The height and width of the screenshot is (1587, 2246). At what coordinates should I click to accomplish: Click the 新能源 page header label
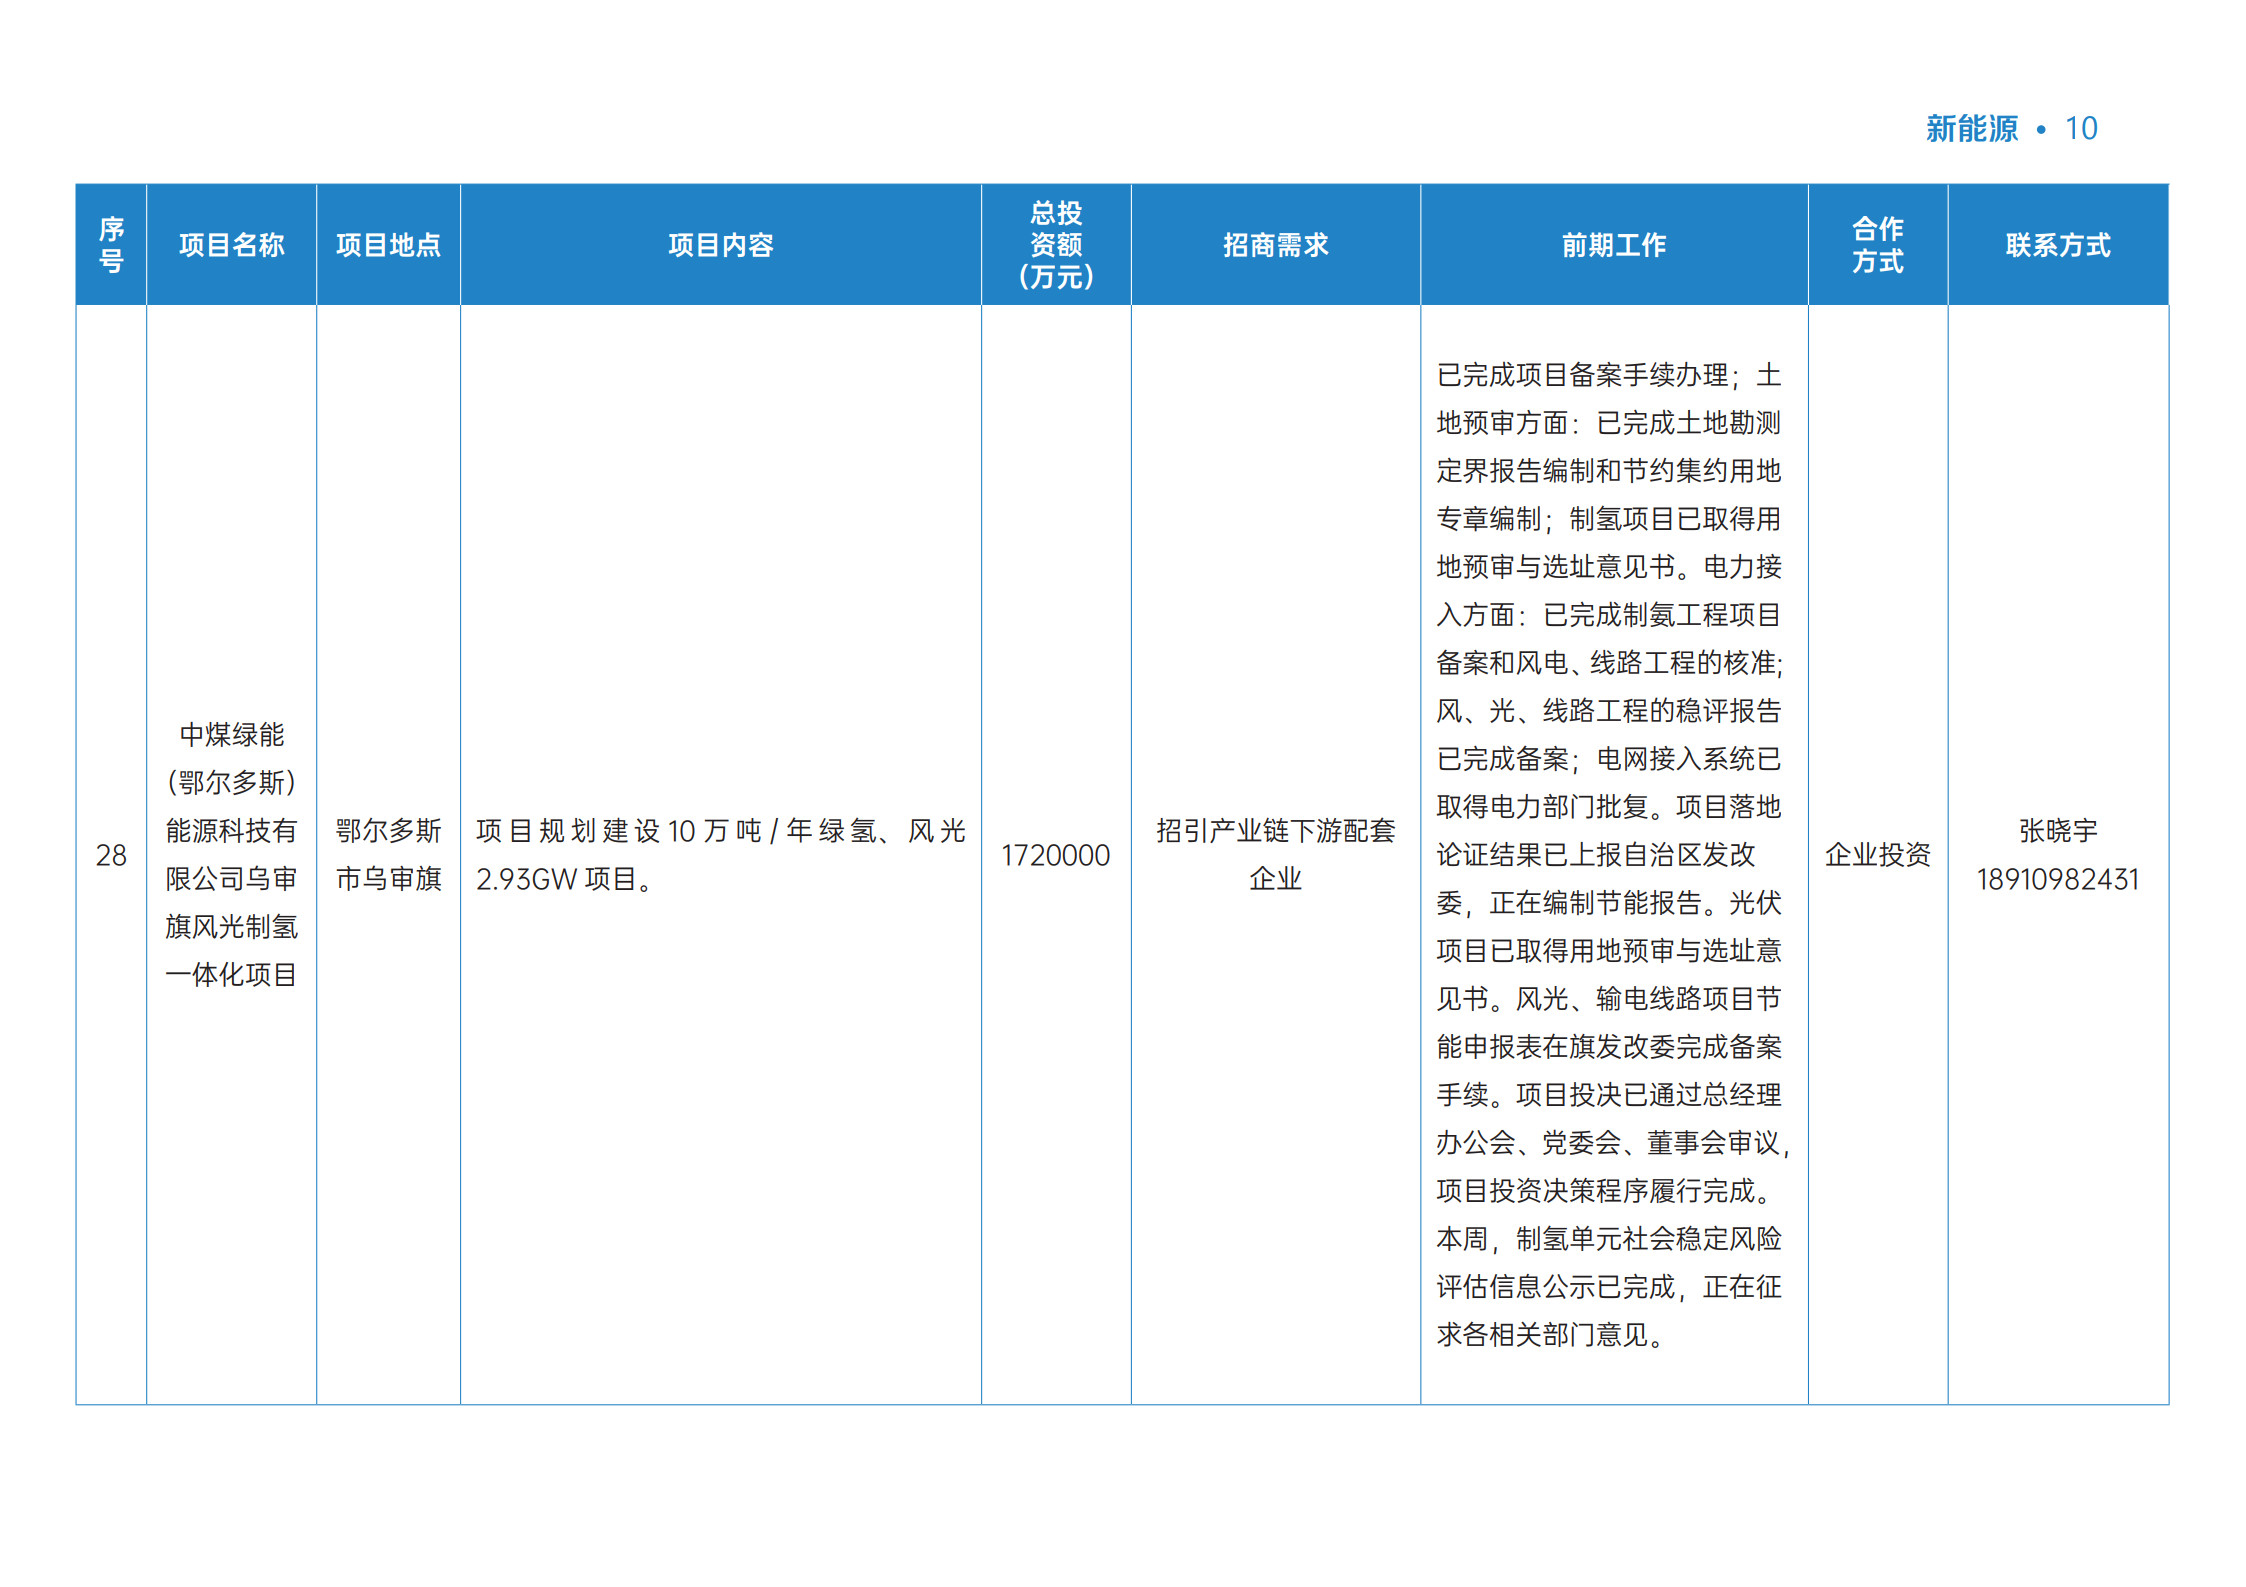coord(1971,129)
